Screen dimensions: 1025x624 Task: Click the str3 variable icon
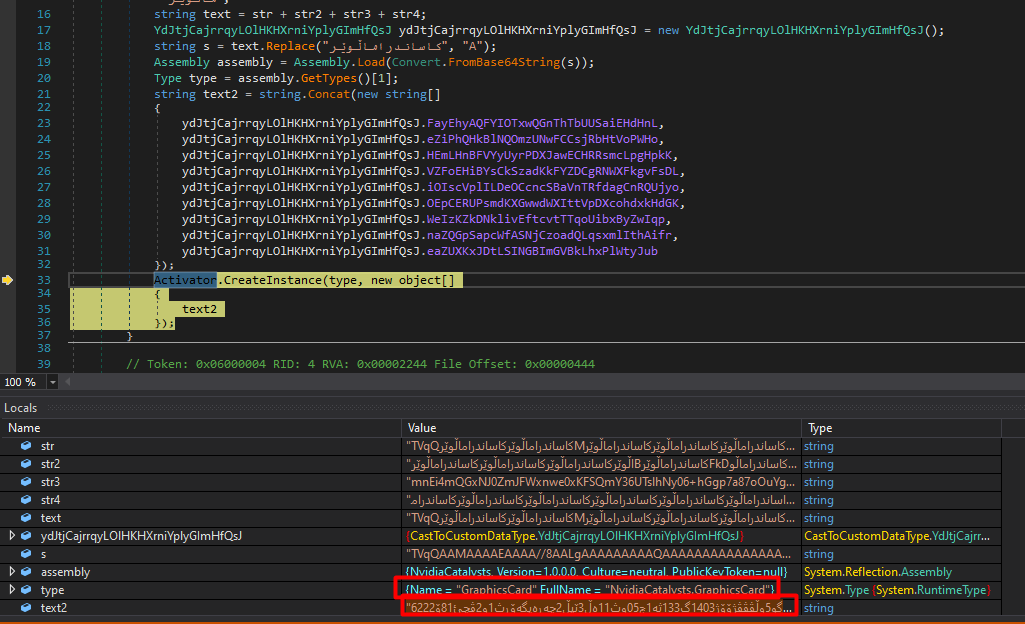coord(26,482)
